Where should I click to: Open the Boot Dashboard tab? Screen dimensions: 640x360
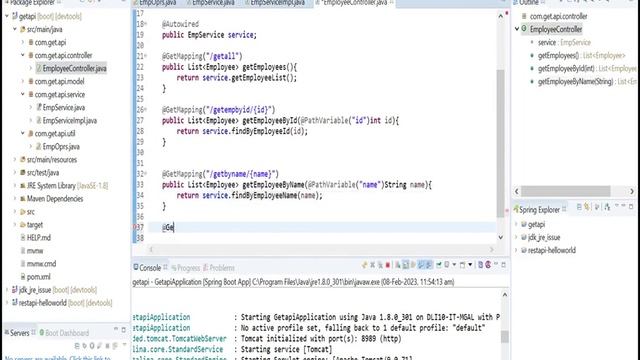[x=64, y=333]
